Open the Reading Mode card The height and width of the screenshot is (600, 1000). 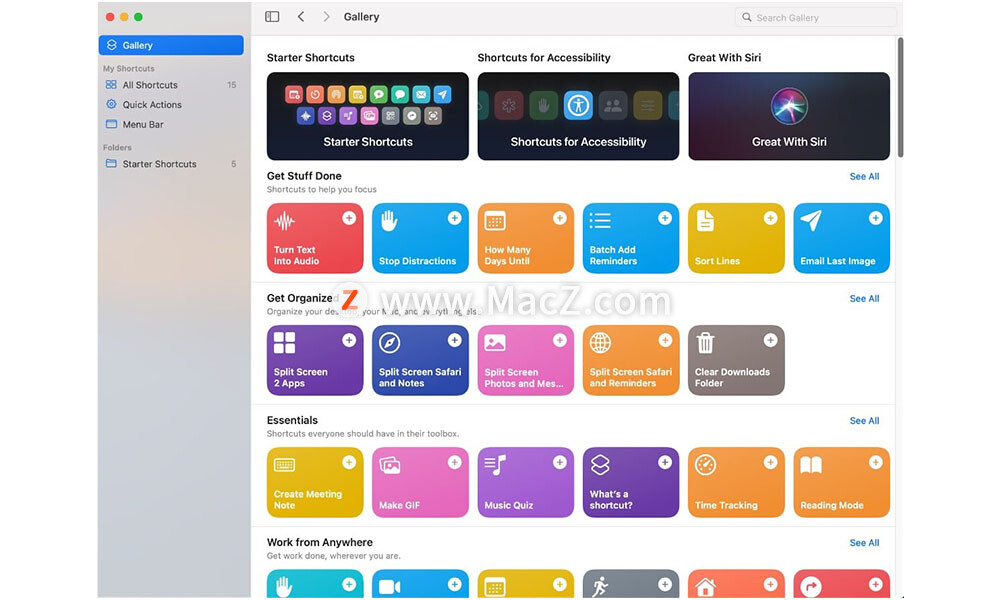tap(841, 482)
